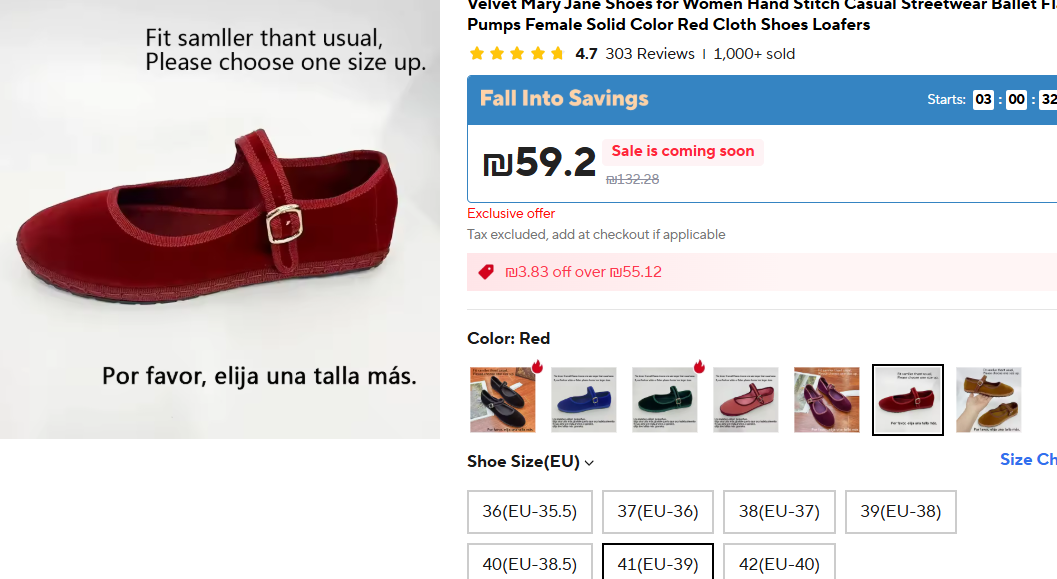1057x579 pixels.
Task: Select shoe size 39(EU-38)
Action: [901, 512]
